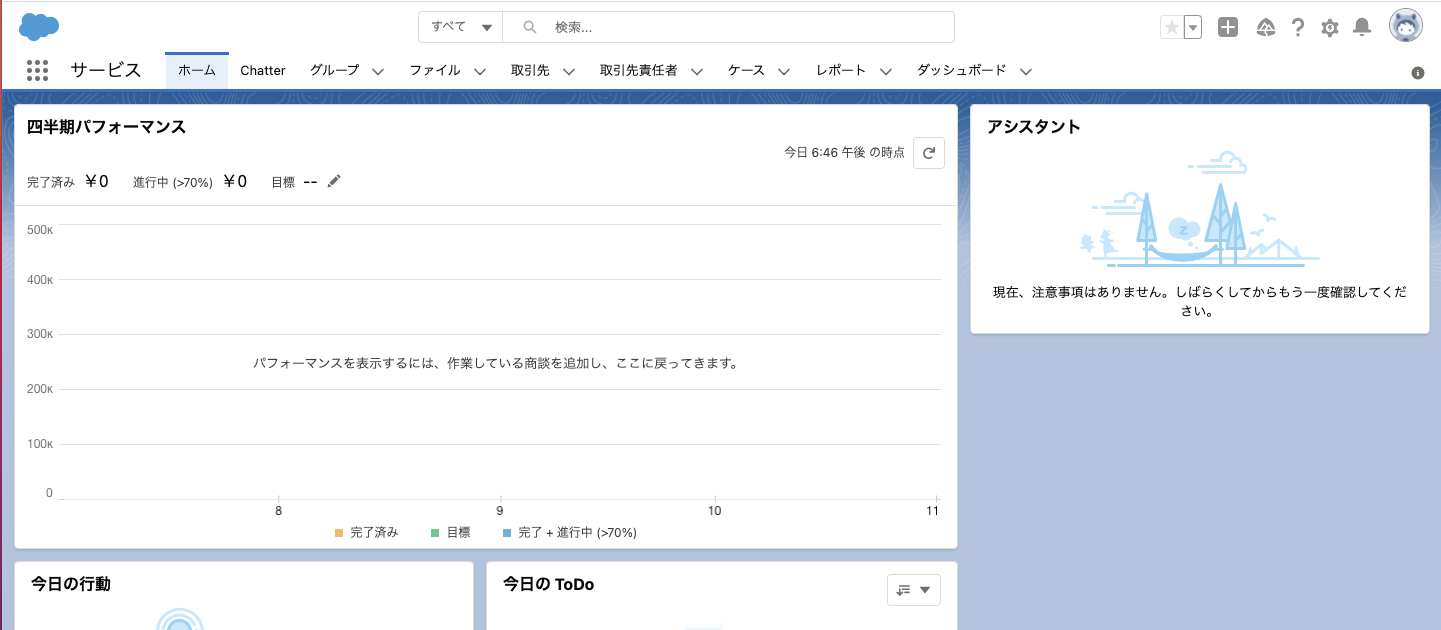The image size is (1441, 630).
Task: Open the user profile avatar
Action: [1406, 26]
